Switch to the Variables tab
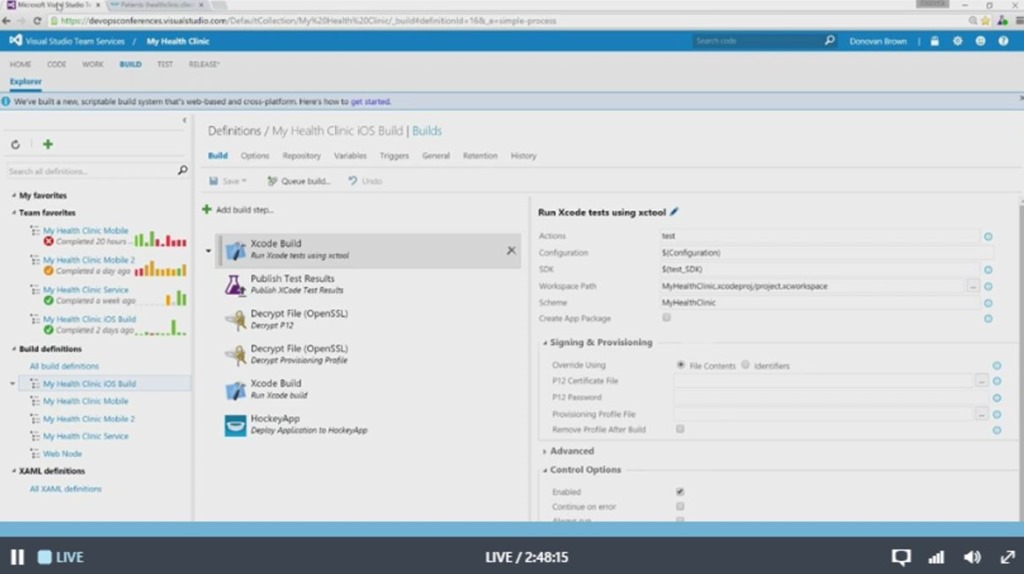 350,155
